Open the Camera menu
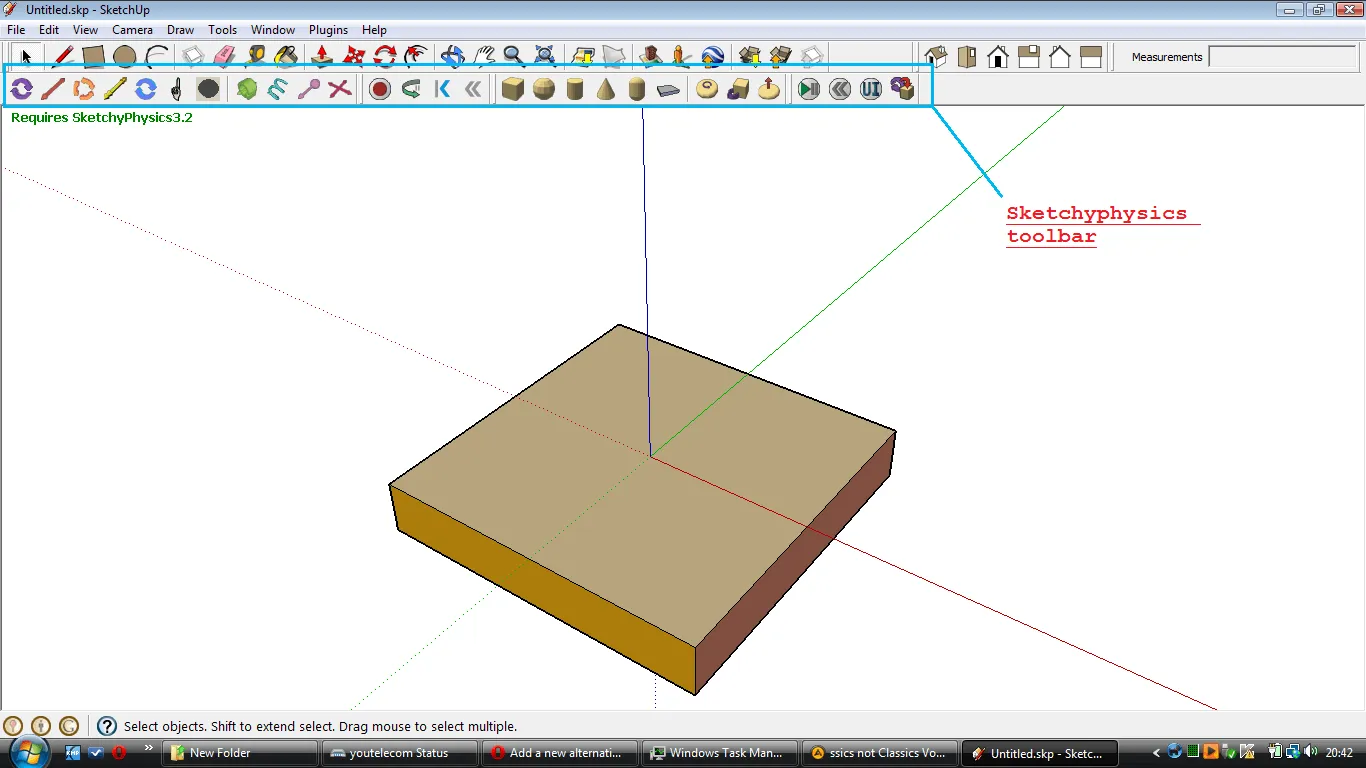 click(x=132, y=29)
